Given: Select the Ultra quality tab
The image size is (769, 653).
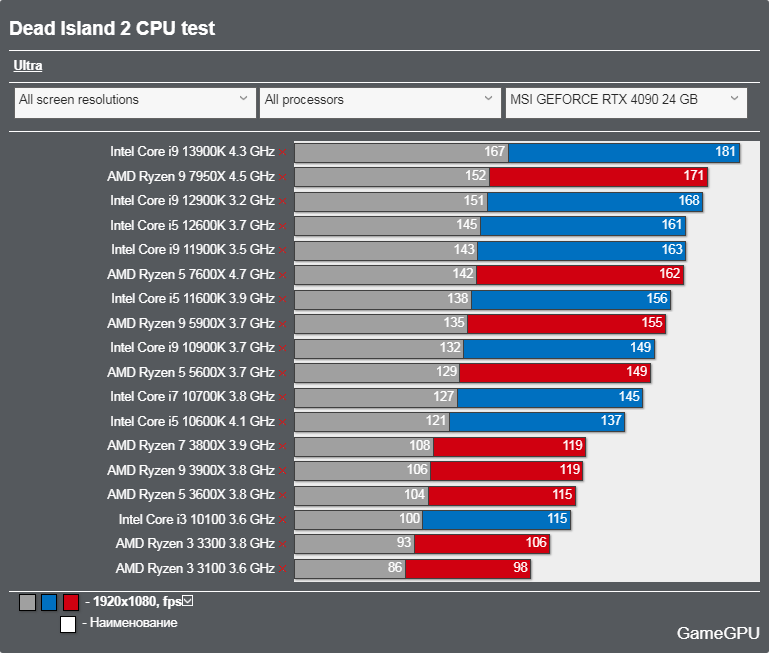Looking at the screenshot, I should click(x=27, y=66).
